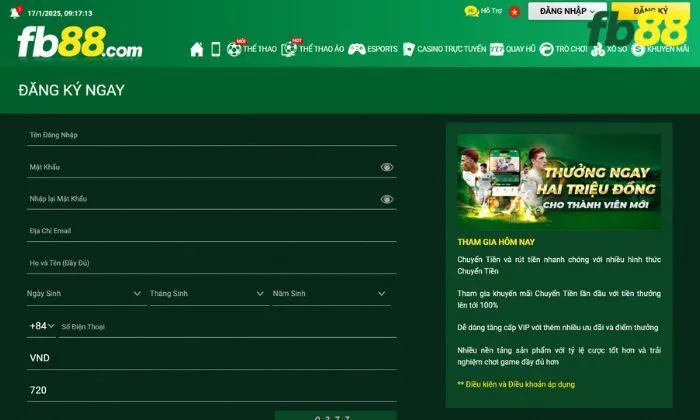
Task: Open the Khuyến Mãi menu
Action: tap(668, 49)
